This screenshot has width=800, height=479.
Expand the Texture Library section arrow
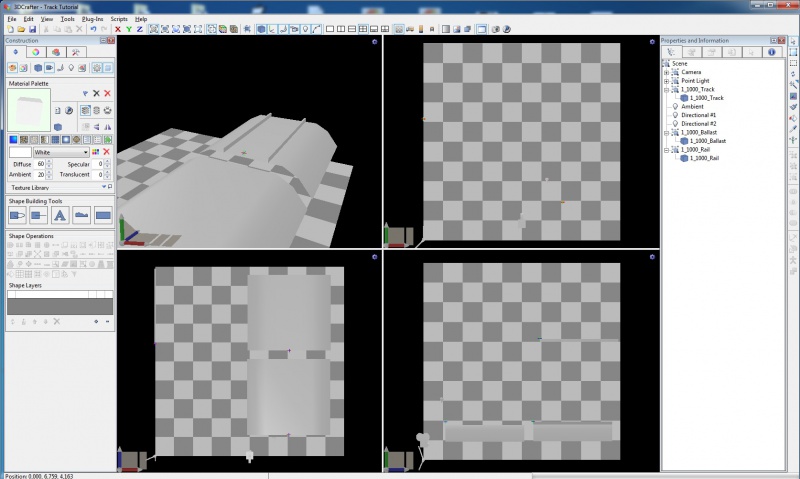point(104,187)
